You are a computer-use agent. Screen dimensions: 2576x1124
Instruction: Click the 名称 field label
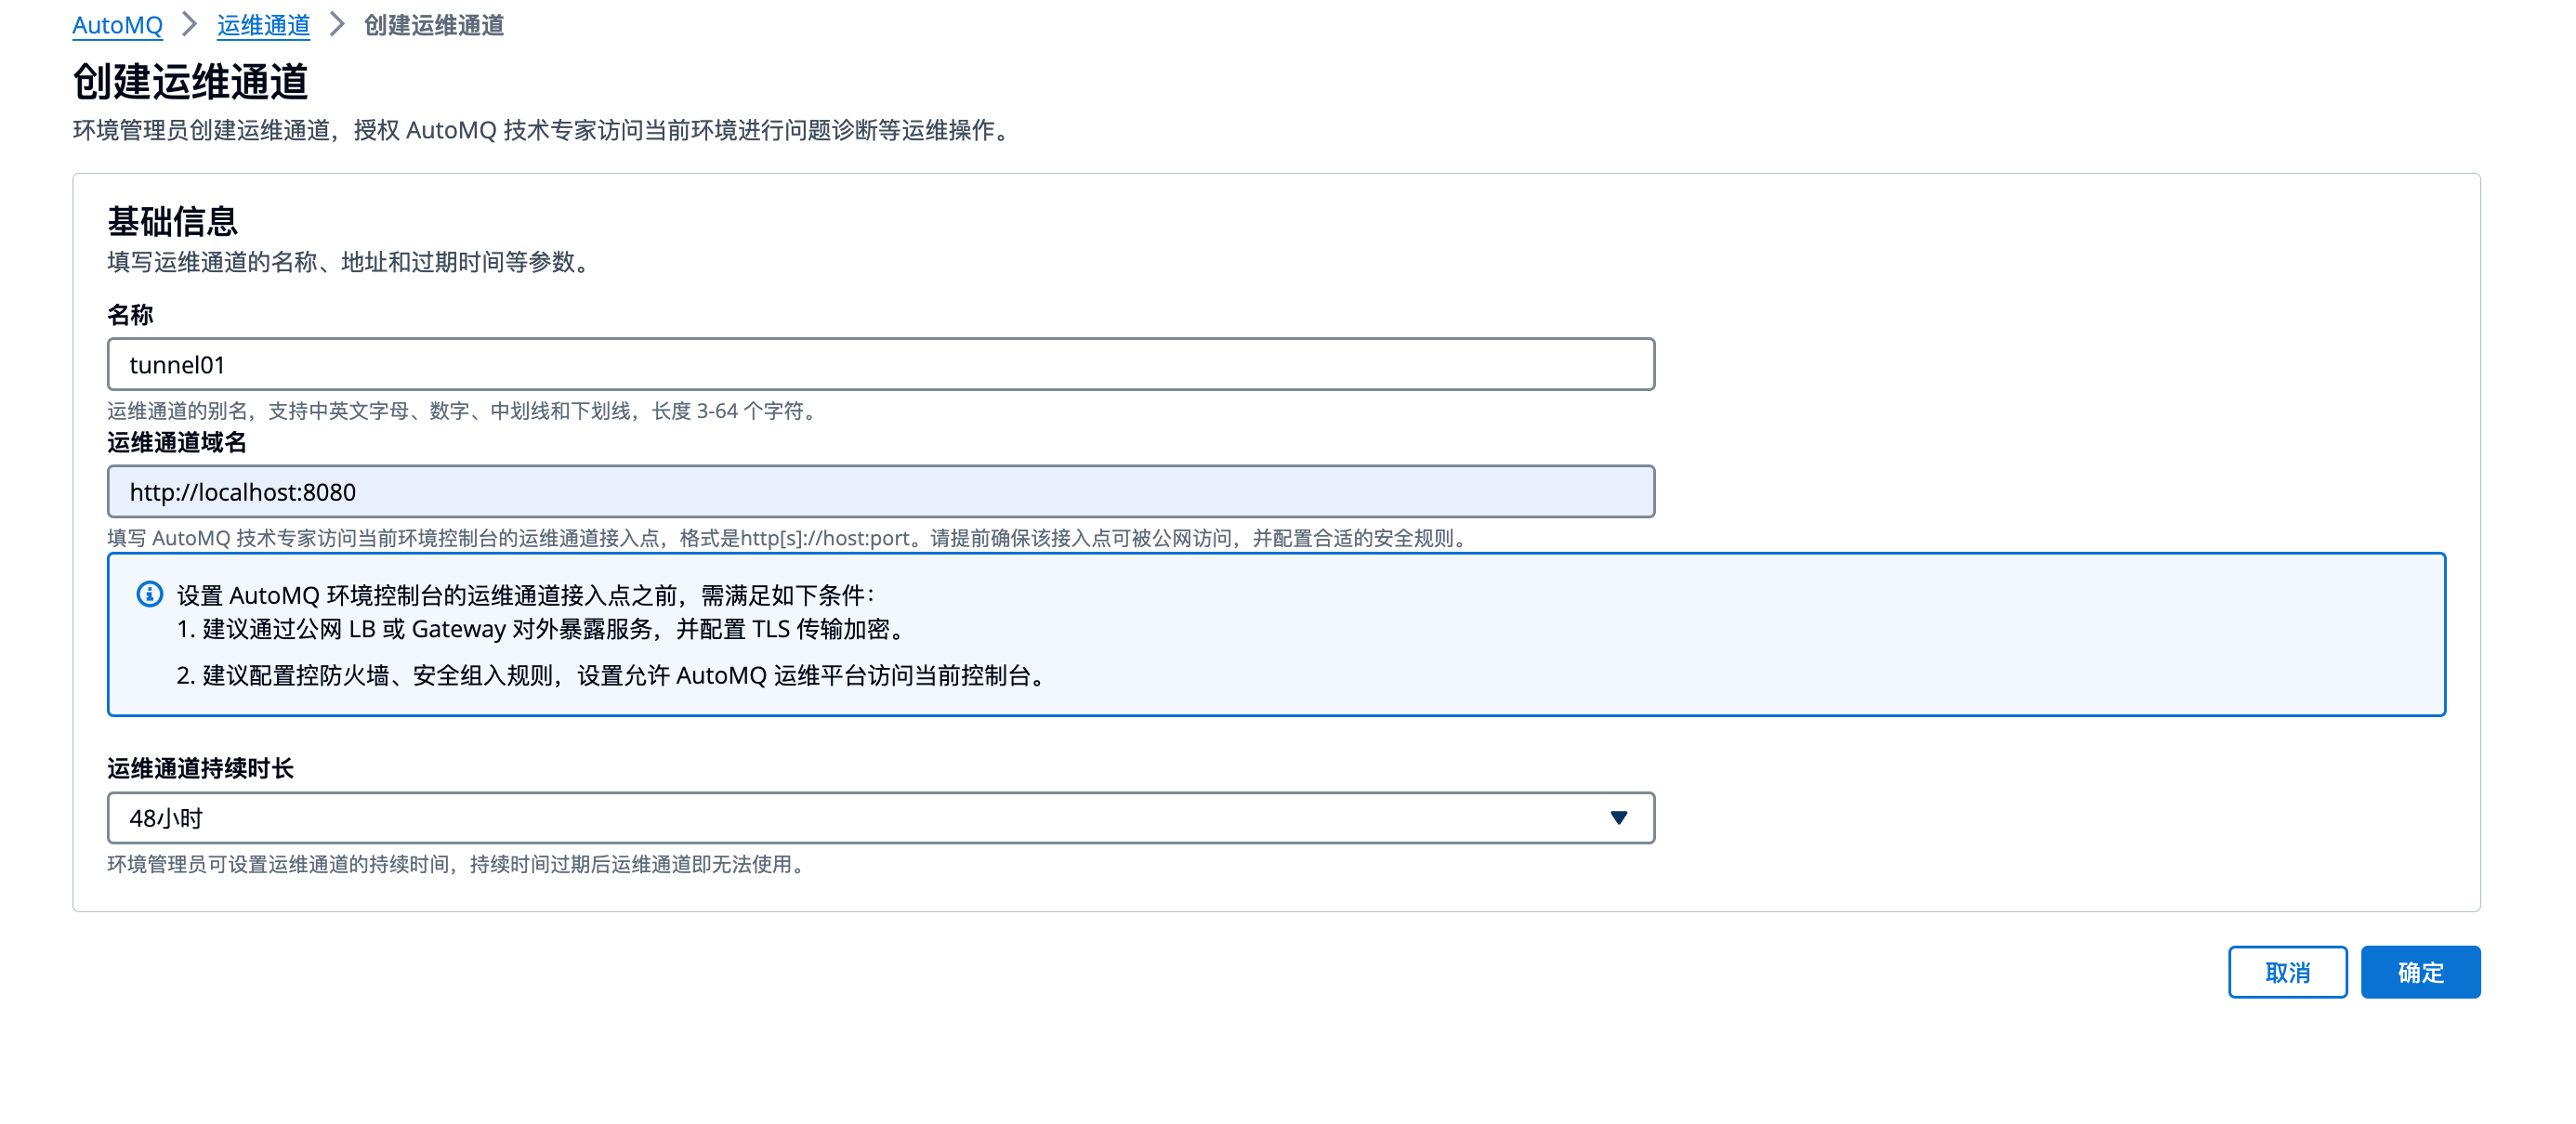pos(130,314)
